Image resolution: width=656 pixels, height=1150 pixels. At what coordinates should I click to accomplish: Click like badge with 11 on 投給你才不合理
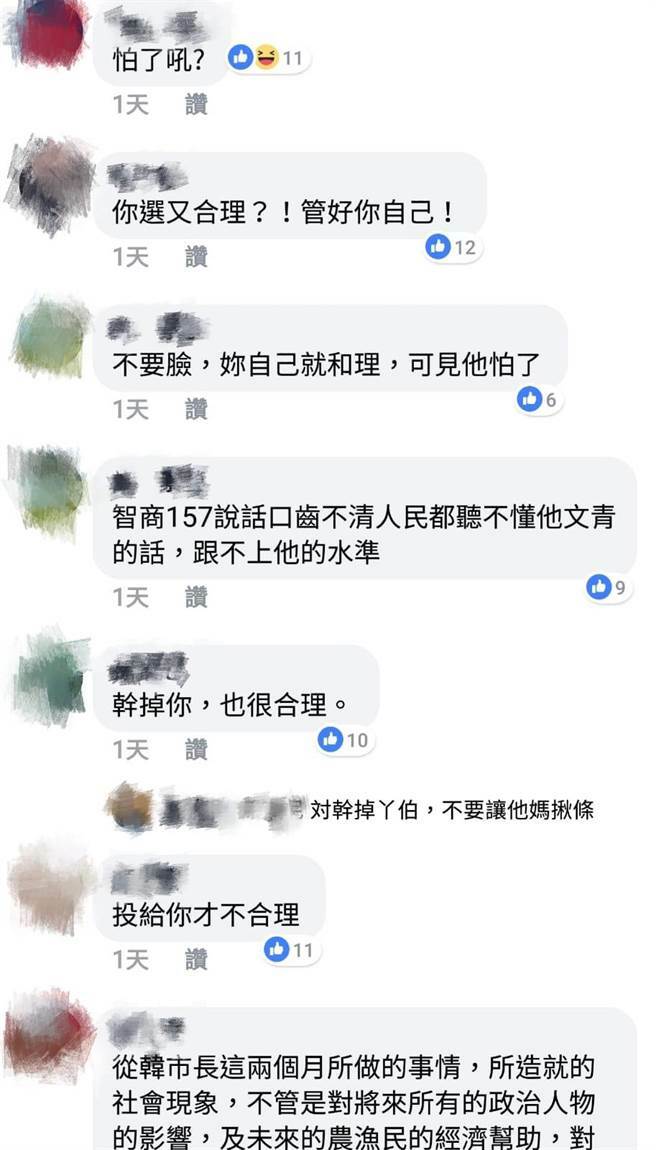tap(291, 951)
